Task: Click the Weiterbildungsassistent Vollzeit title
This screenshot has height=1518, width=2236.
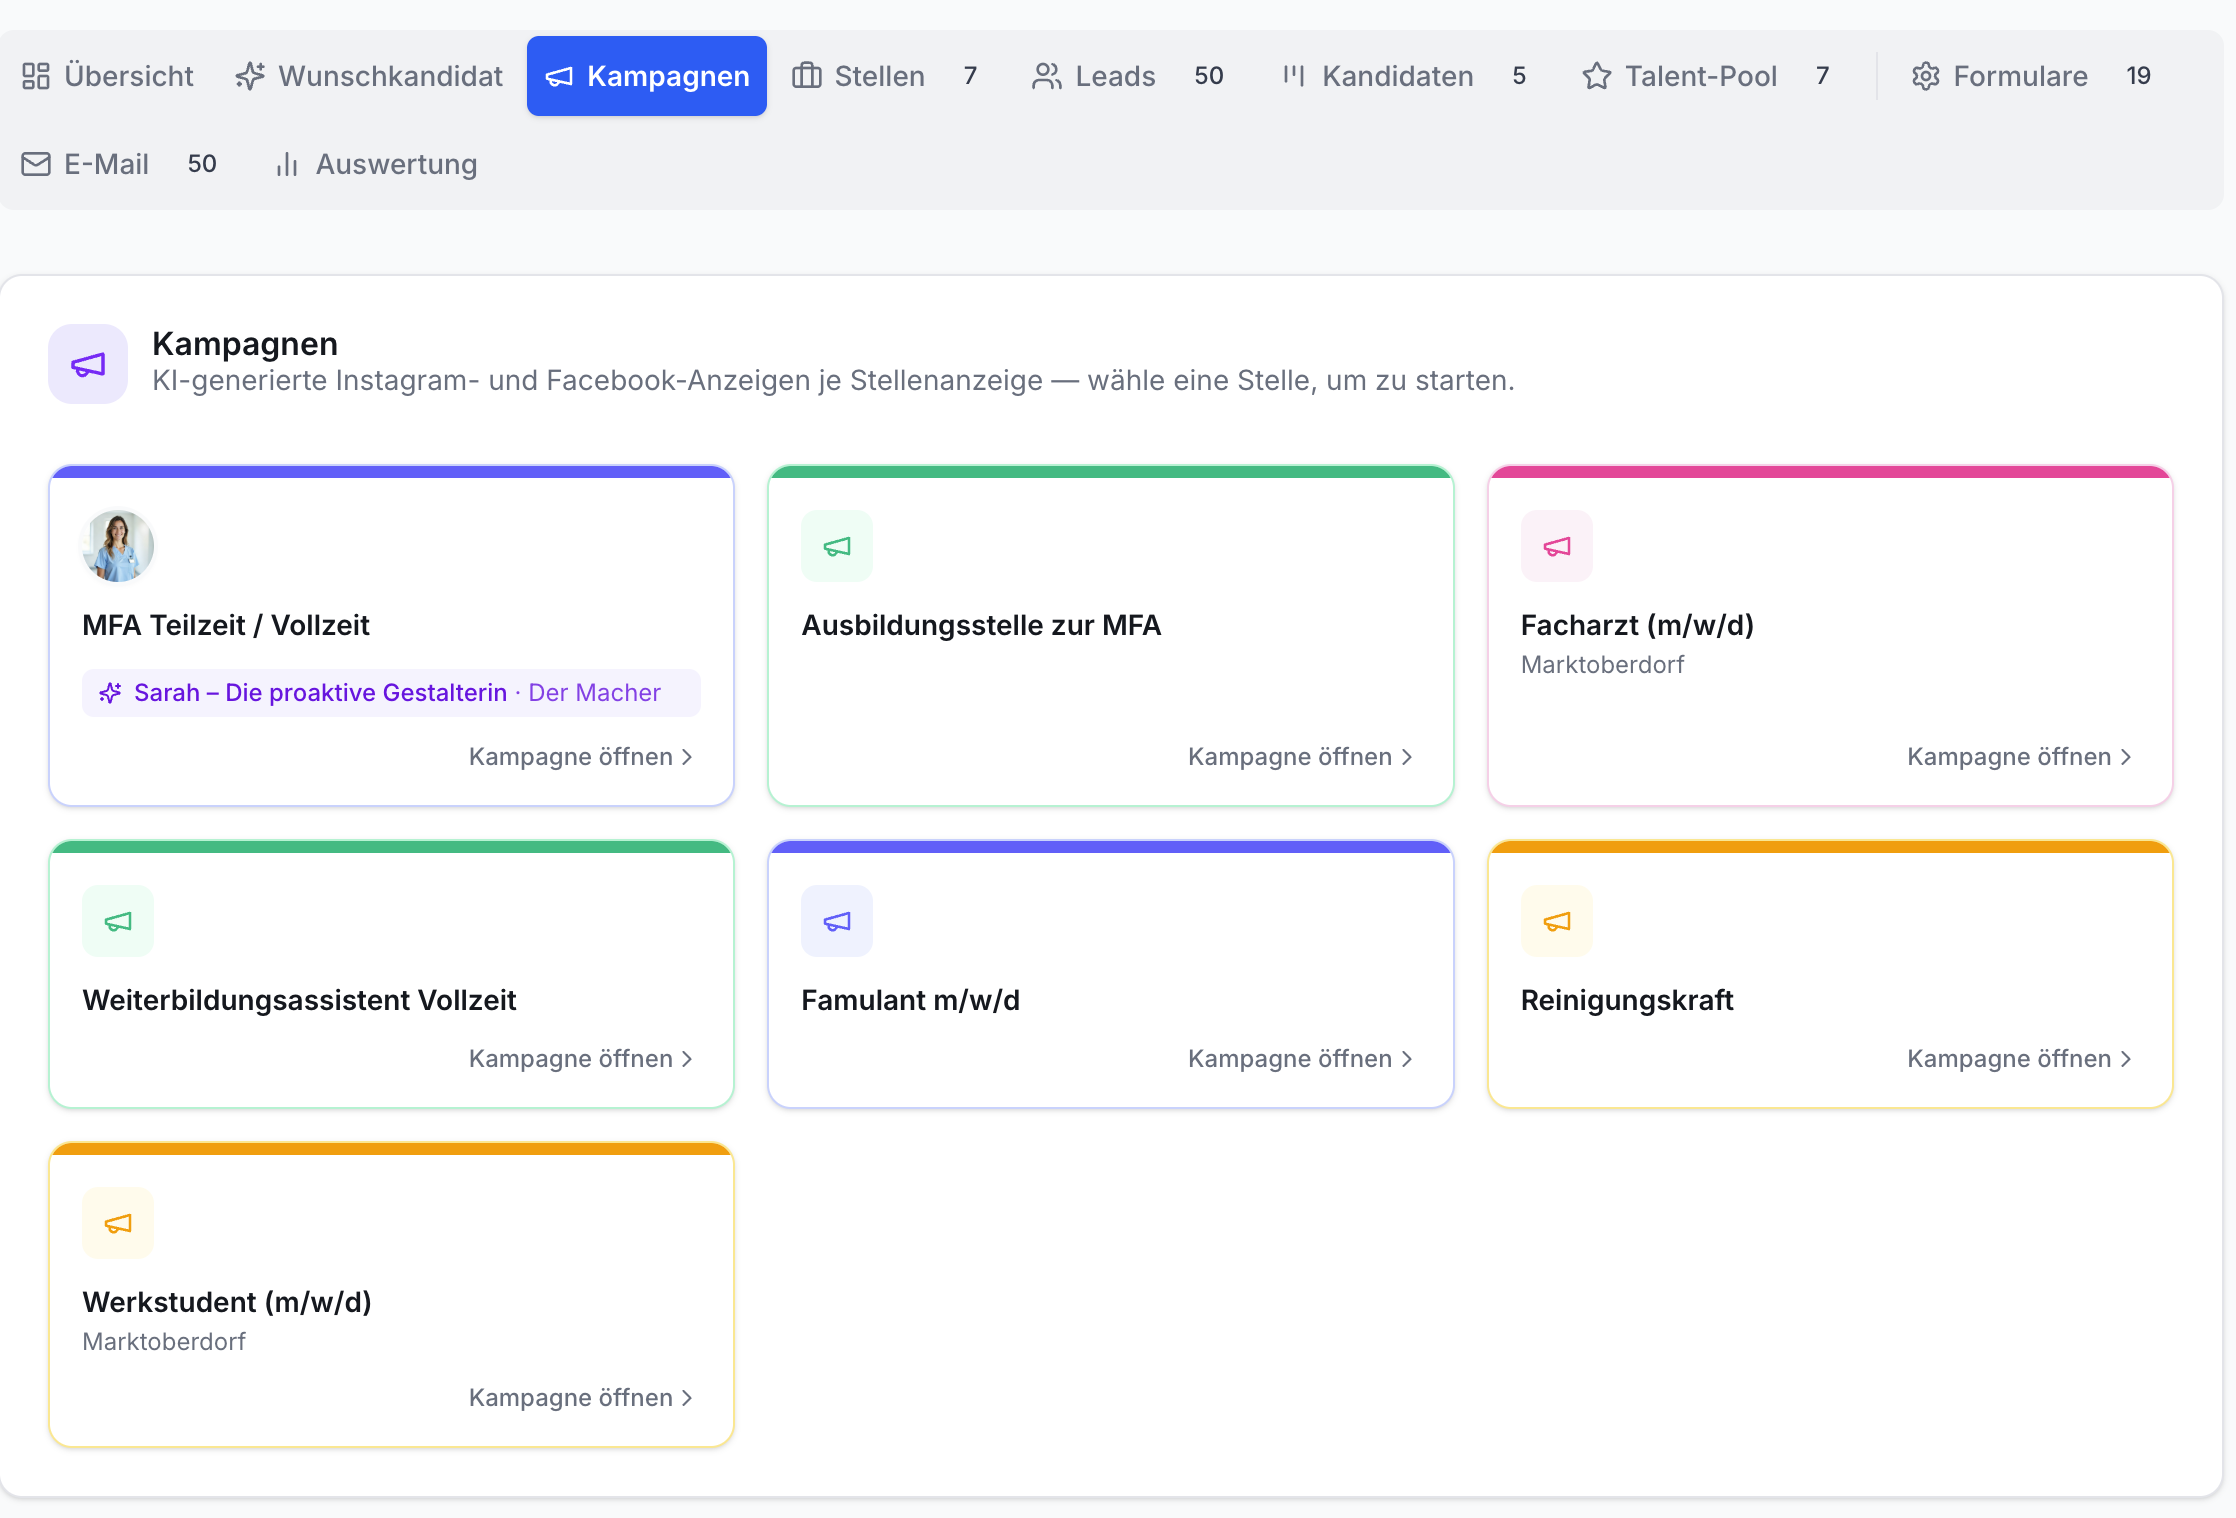Action: tap(299, 1000)
